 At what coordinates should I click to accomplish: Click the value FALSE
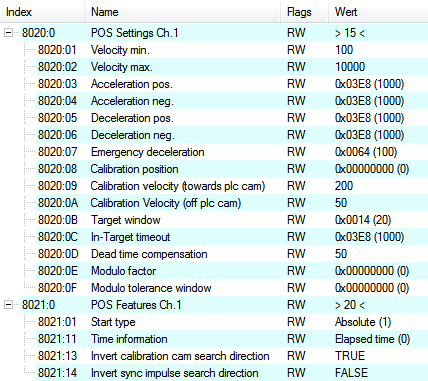(351, 373)
